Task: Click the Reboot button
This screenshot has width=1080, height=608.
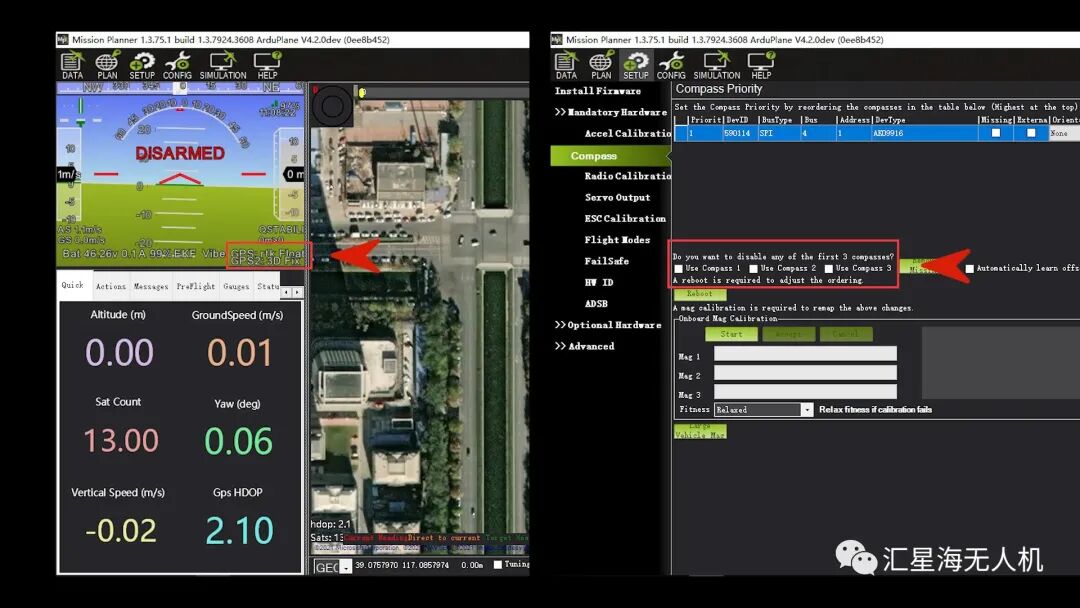Action: 700,294
